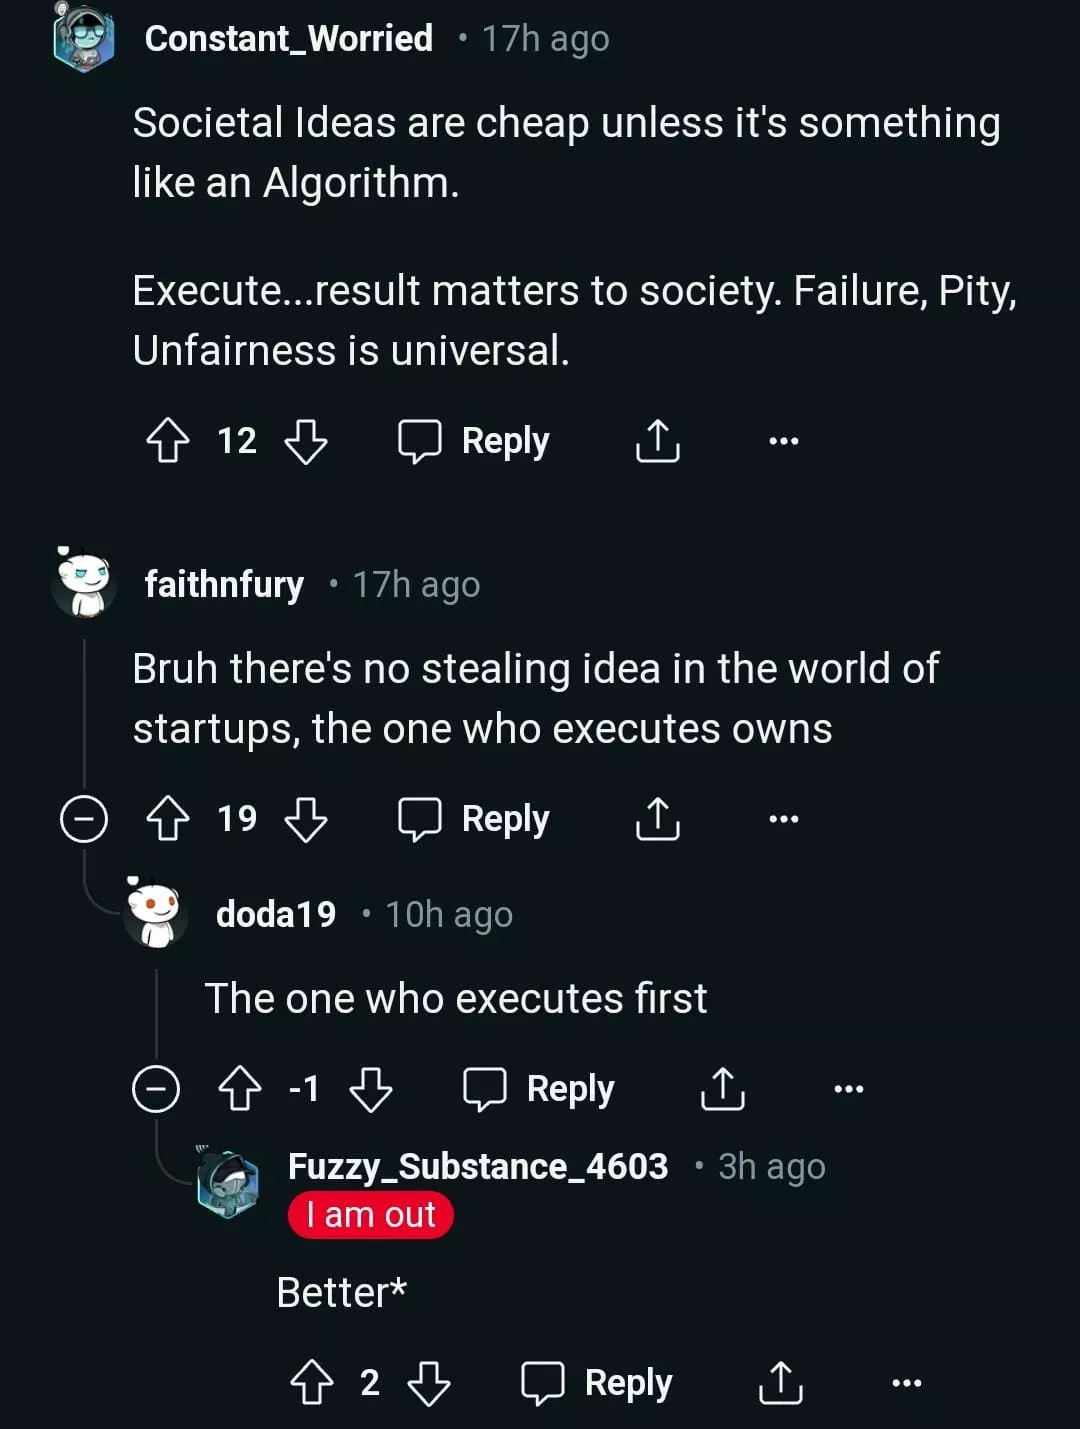1080x1429 pixels.
Task: Upvote Constant_Worried's comment
Action: pyautogui.click(x=167, y=441)
